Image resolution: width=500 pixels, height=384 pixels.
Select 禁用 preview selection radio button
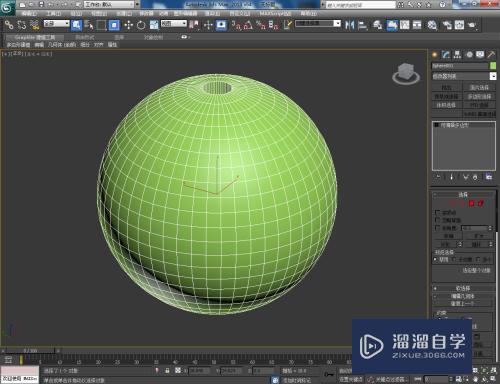click(x=436, y=259)
